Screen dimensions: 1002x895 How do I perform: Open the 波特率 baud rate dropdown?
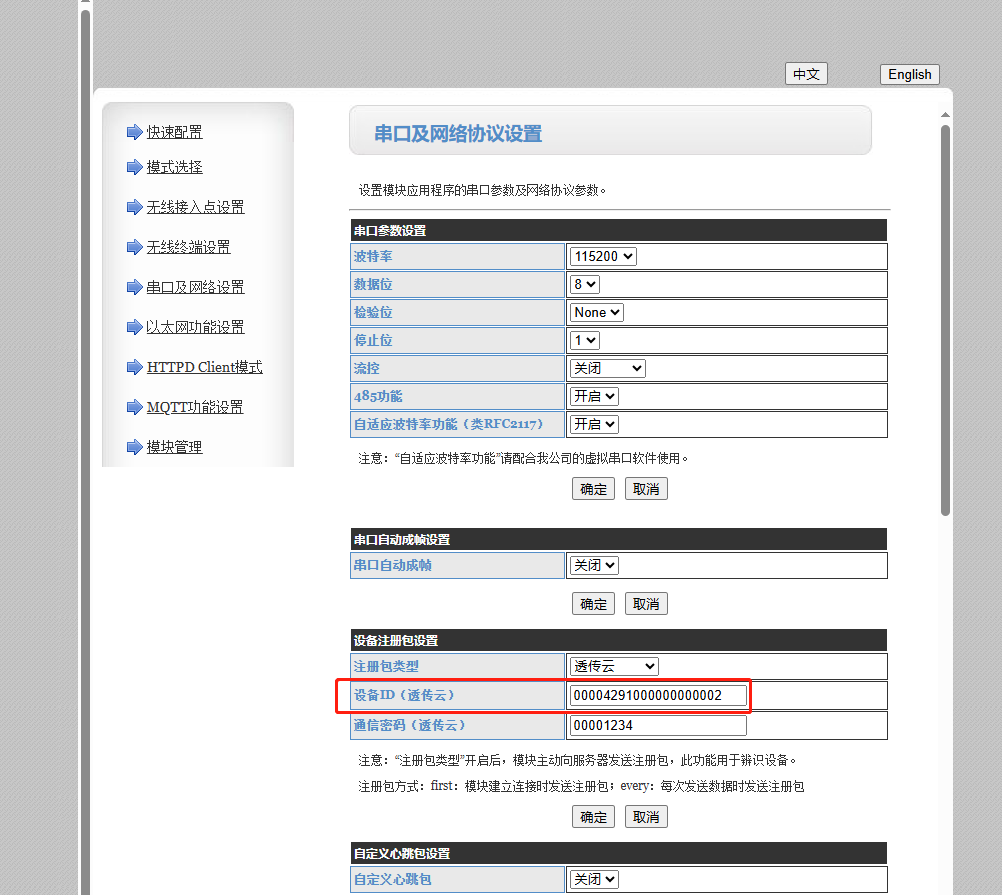[603, 256]
